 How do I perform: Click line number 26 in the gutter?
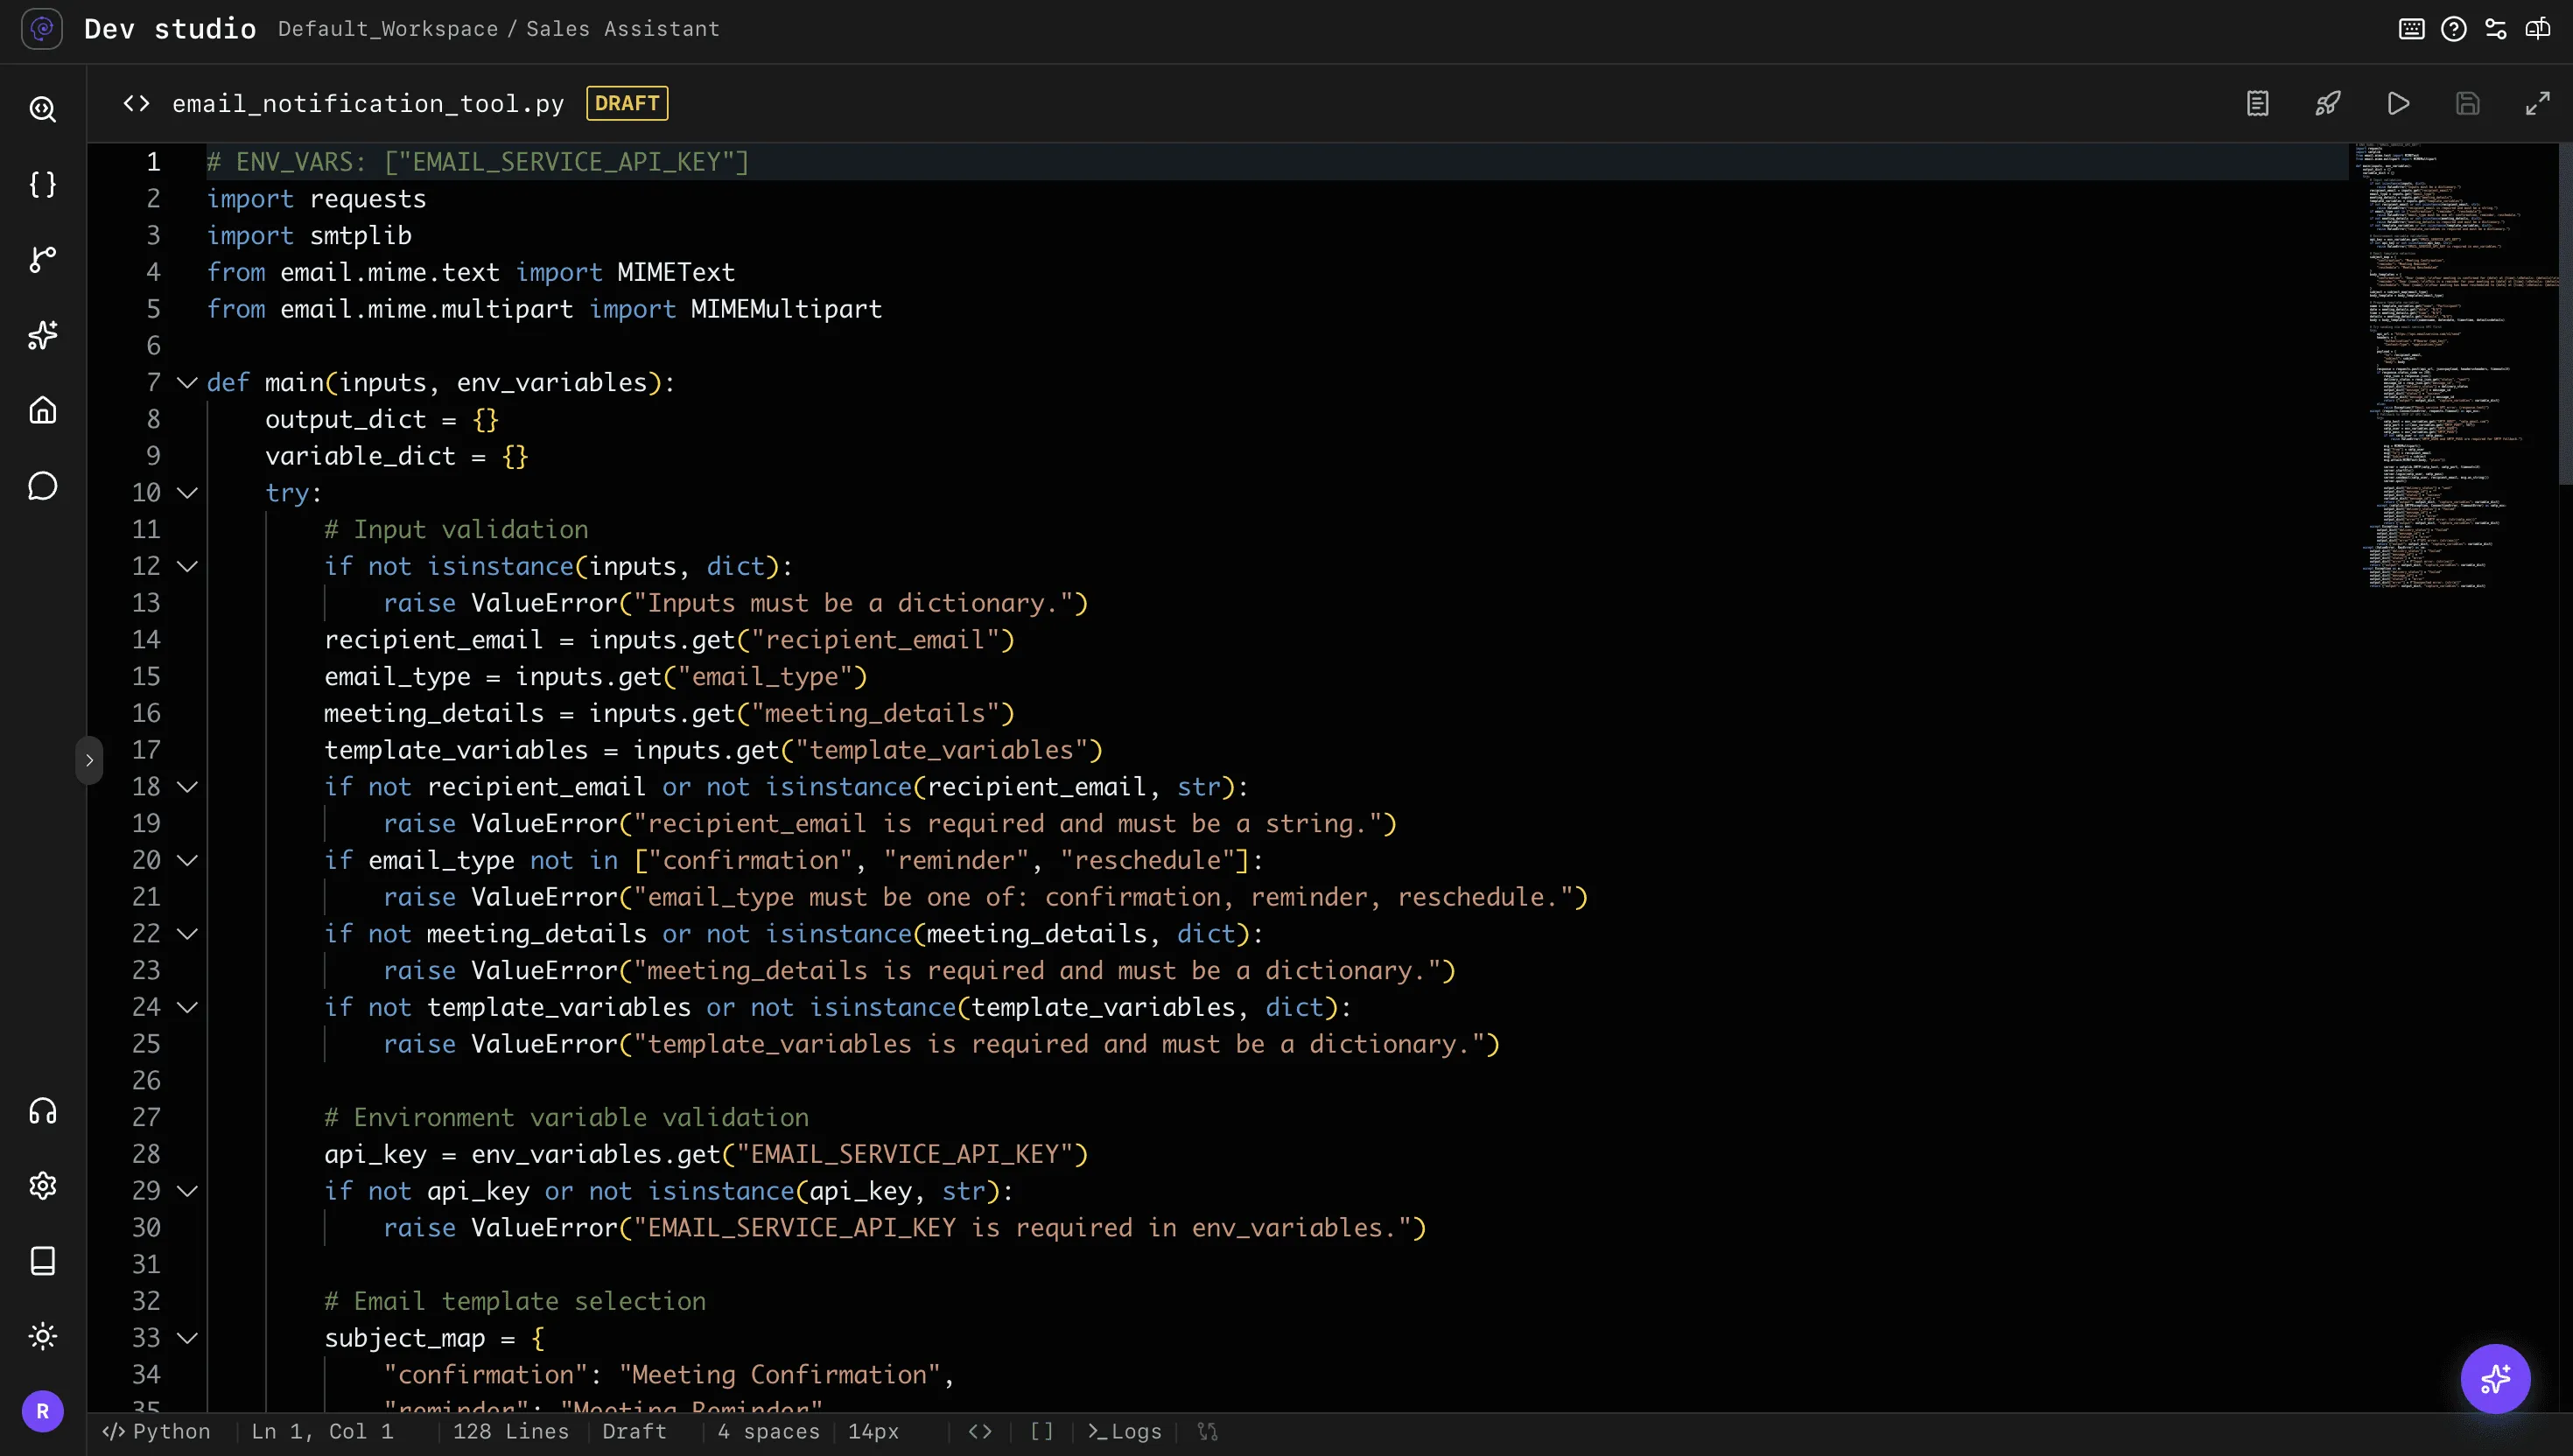[x=146, y=1080]
